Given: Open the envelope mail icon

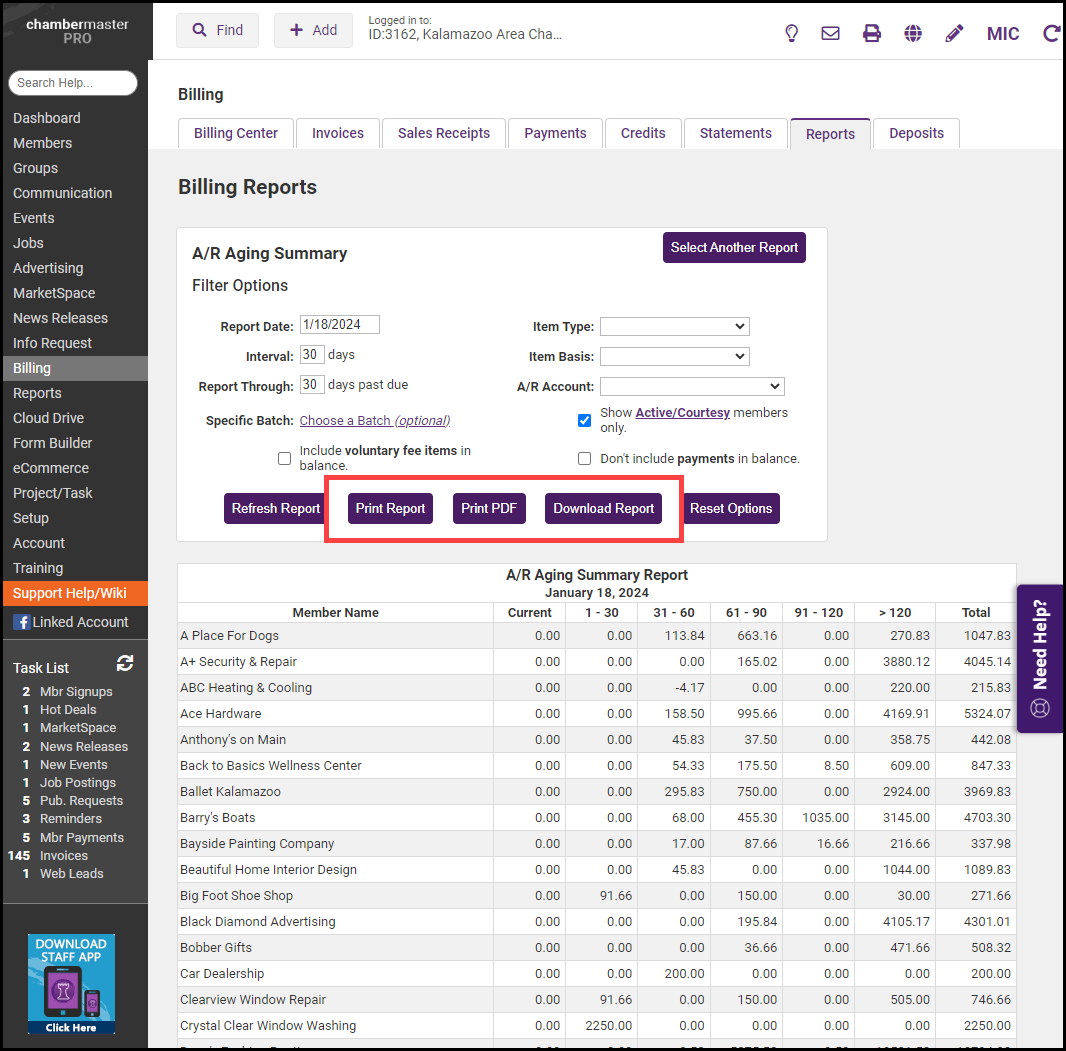Looking at the screenshot, I should tap(830, 33).
